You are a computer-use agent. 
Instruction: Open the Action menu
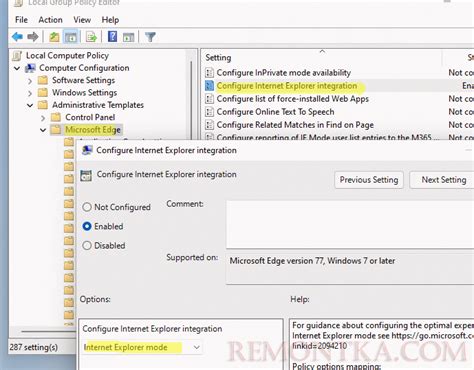click(x=50, y=20)
